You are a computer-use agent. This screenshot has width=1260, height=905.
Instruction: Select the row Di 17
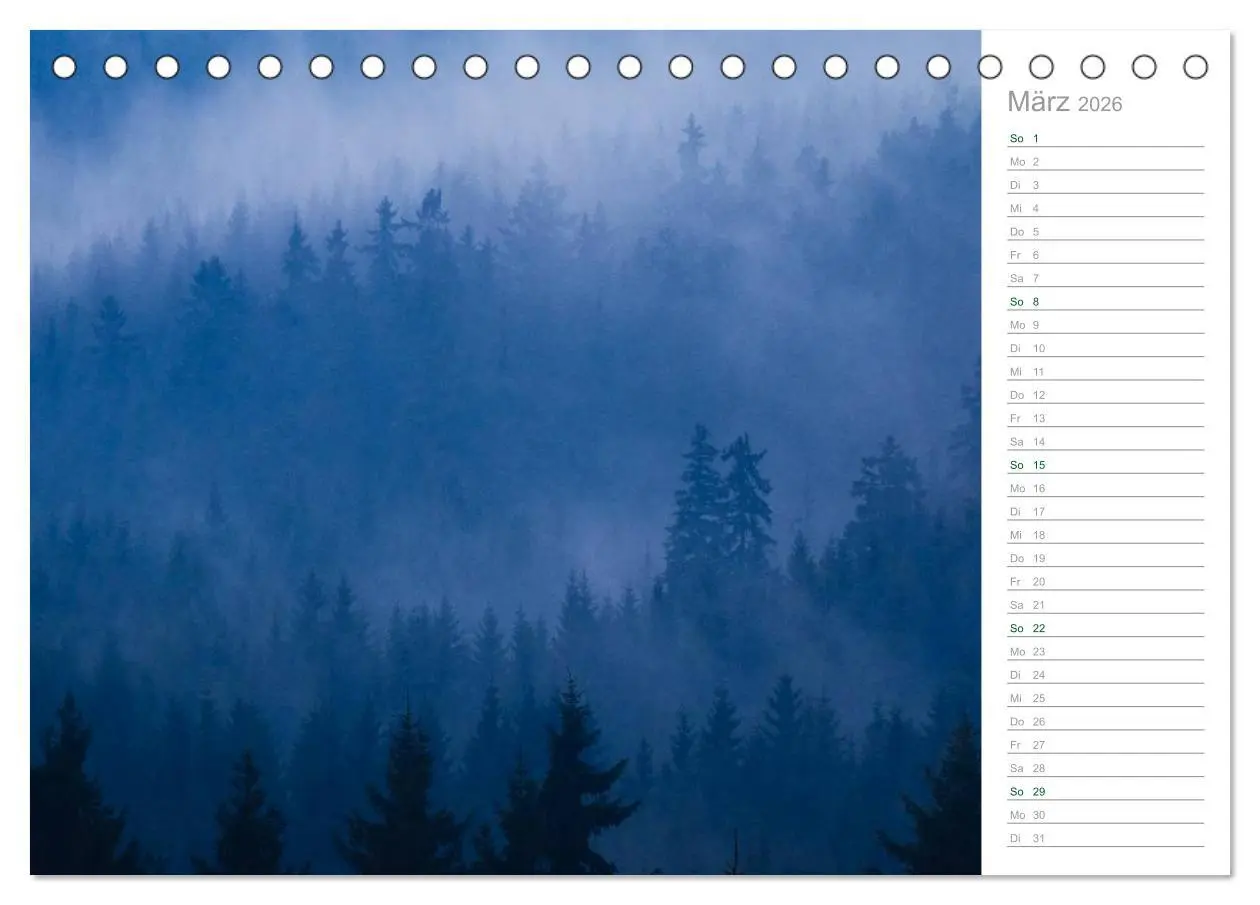point(1105,512)
